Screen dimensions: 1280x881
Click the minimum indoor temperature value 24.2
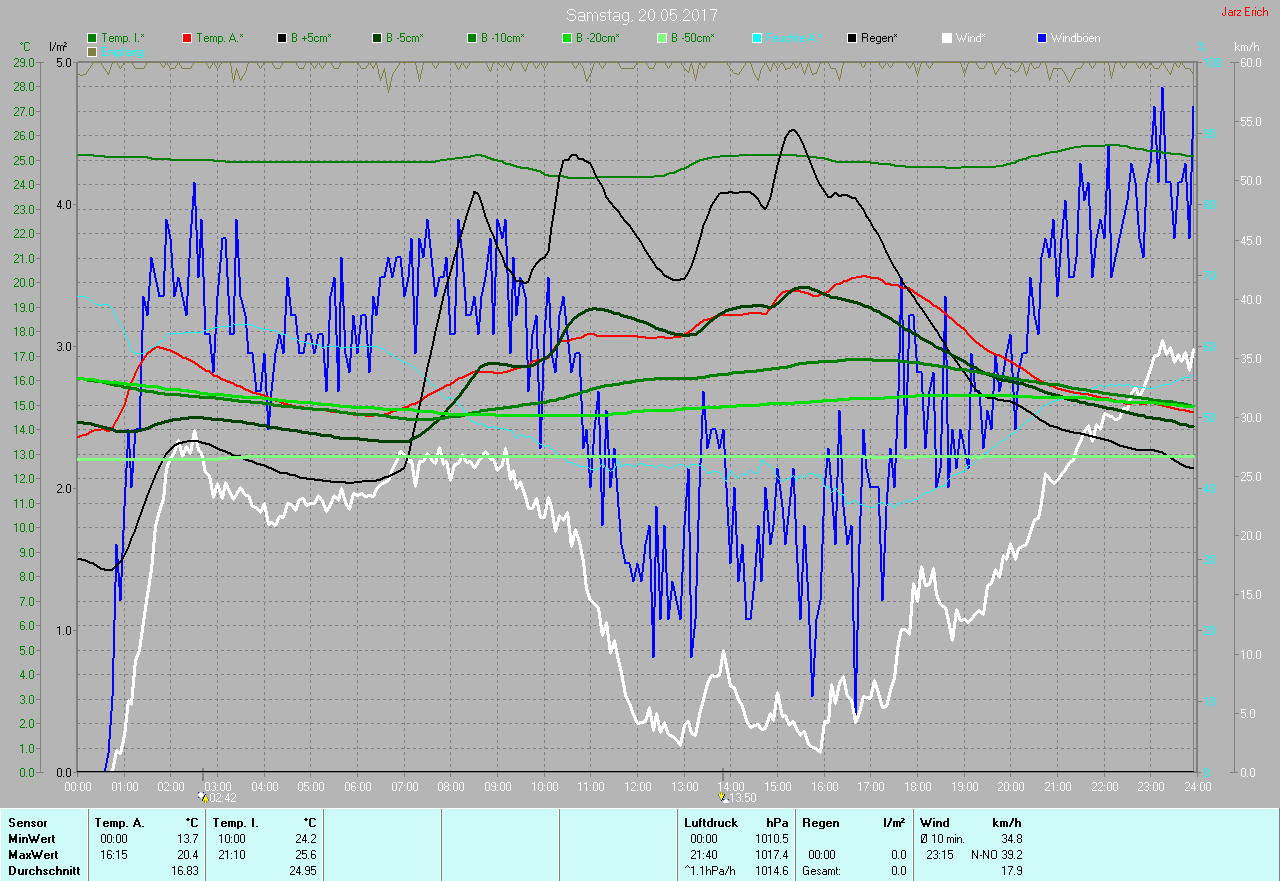[x=304, y=839]
